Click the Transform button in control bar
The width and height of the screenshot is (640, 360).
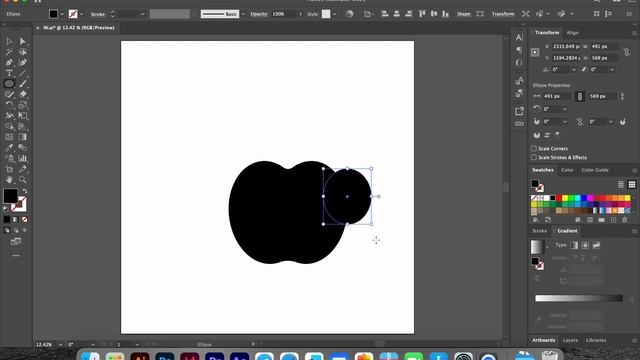click(503, 14)
